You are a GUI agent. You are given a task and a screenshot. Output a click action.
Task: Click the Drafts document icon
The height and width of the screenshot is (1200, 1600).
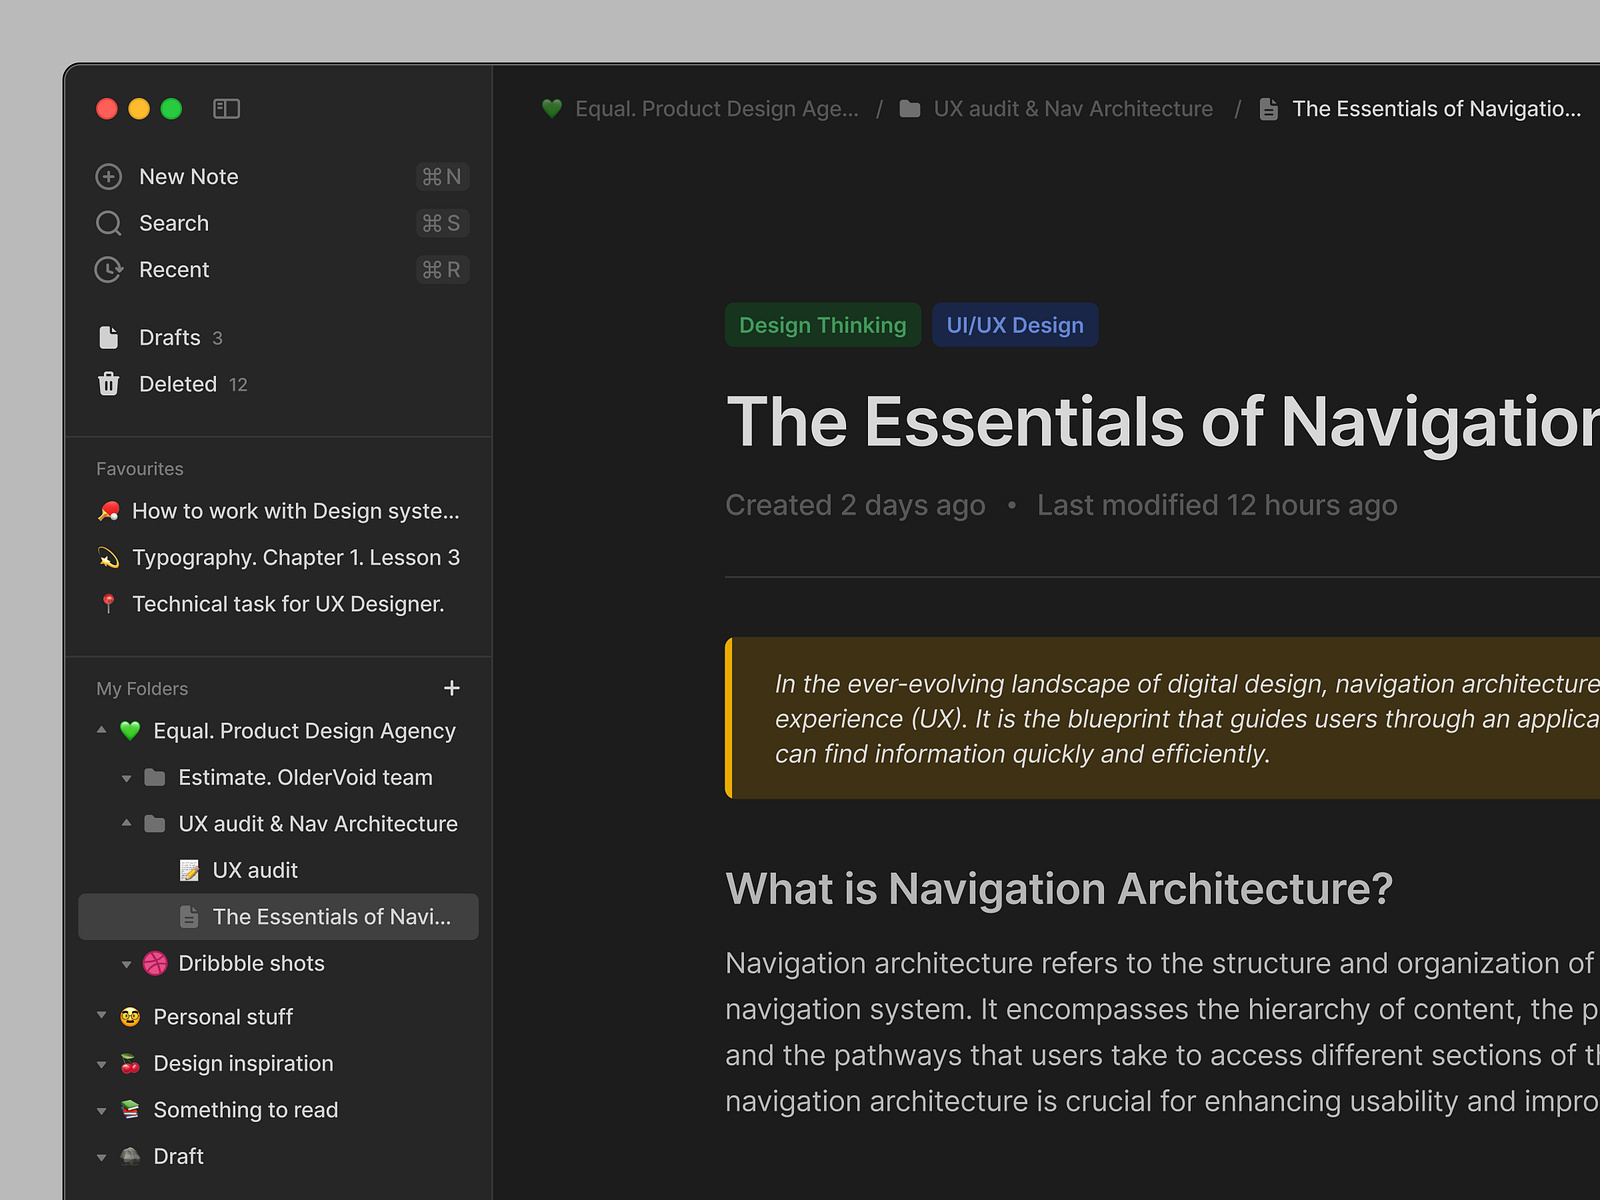coord(109,337)
